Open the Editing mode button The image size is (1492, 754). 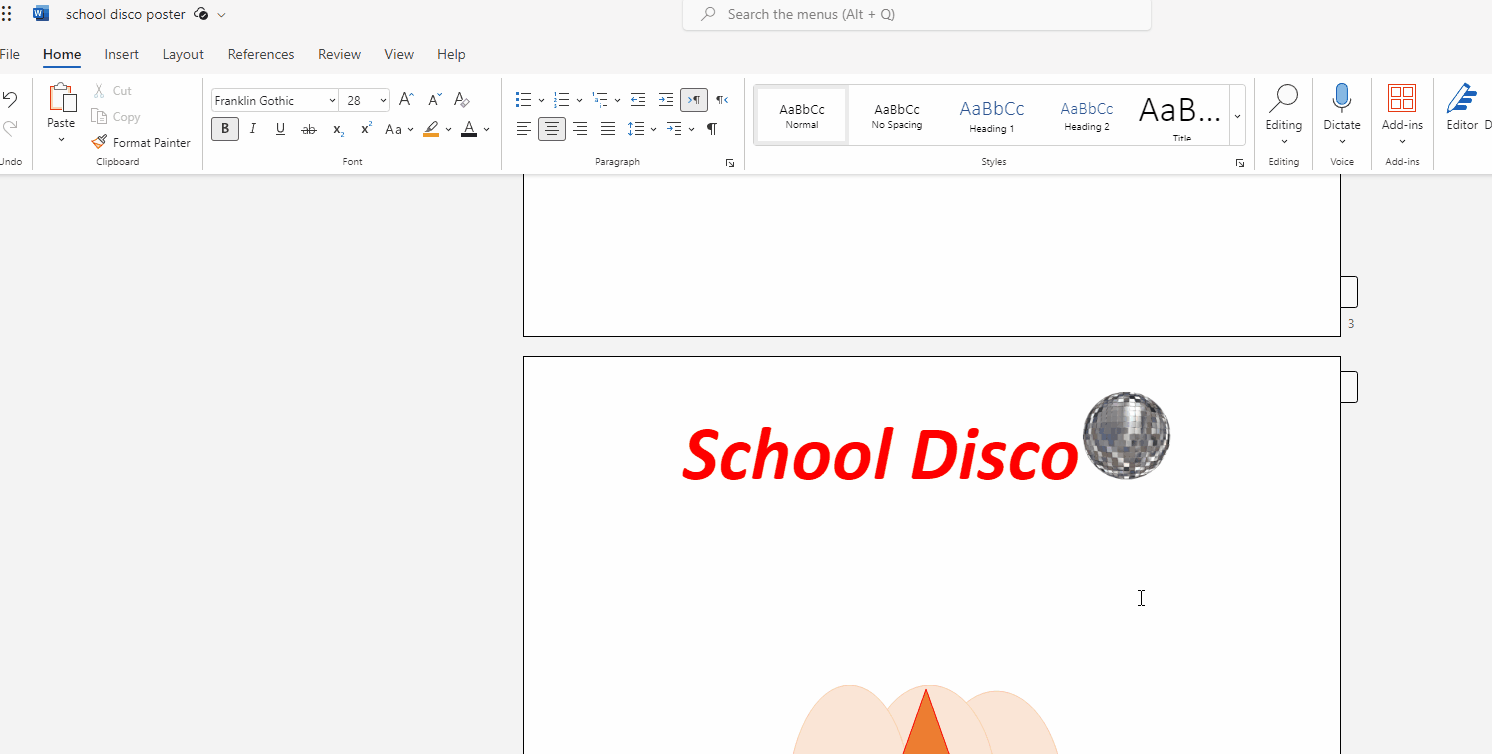pyautogui.click(x=1283, y=110)
